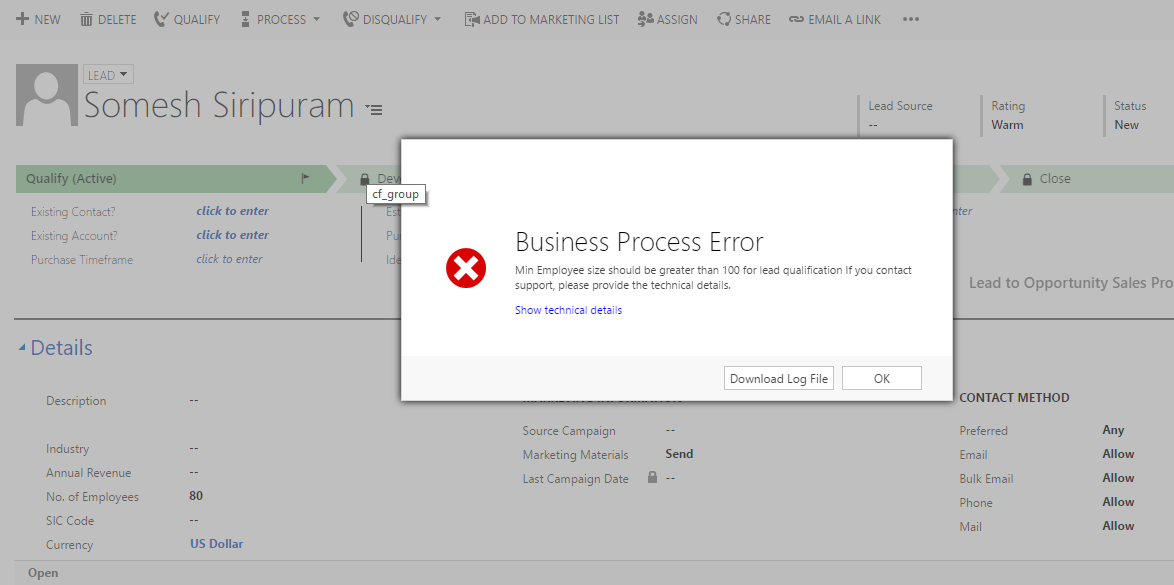Click the Description field value

[x=194, y=401]
